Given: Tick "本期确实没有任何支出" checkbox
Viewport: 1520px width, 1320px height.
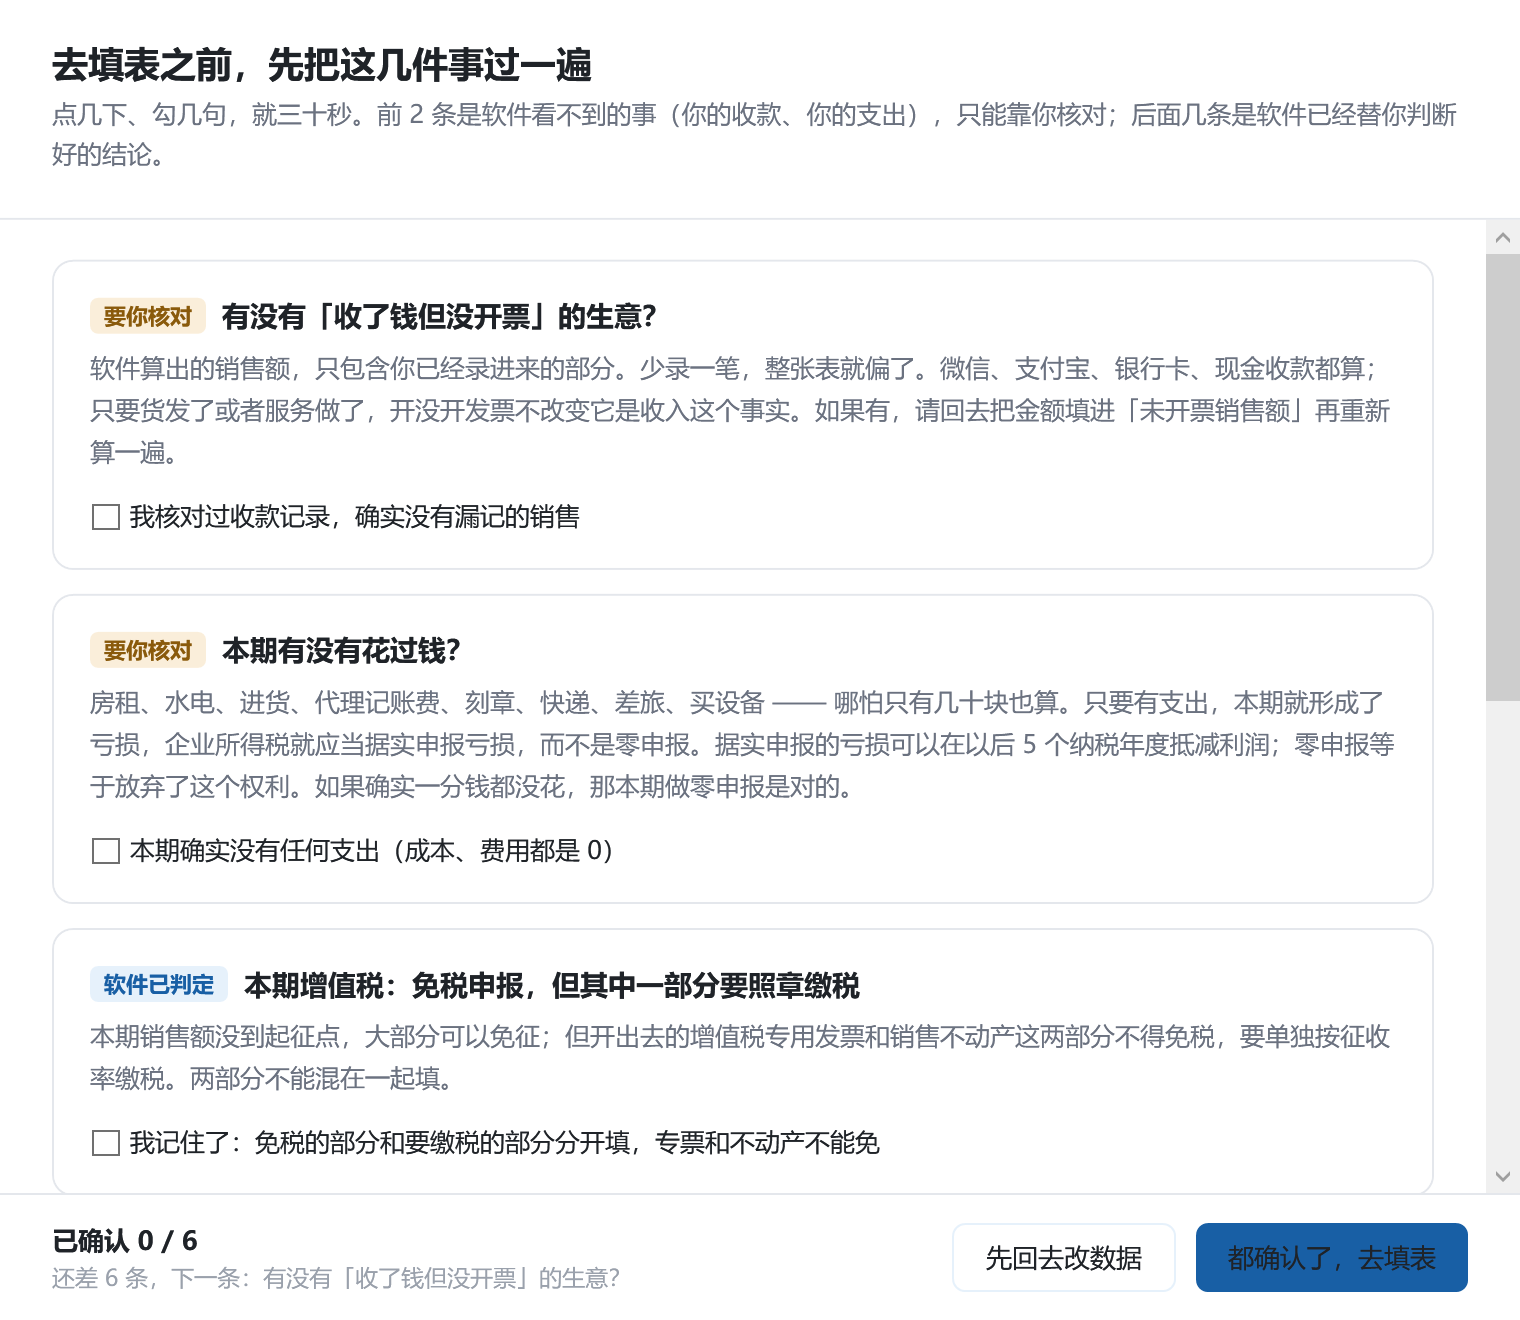Looking at the screenshot, I should [x=106, y=851].
